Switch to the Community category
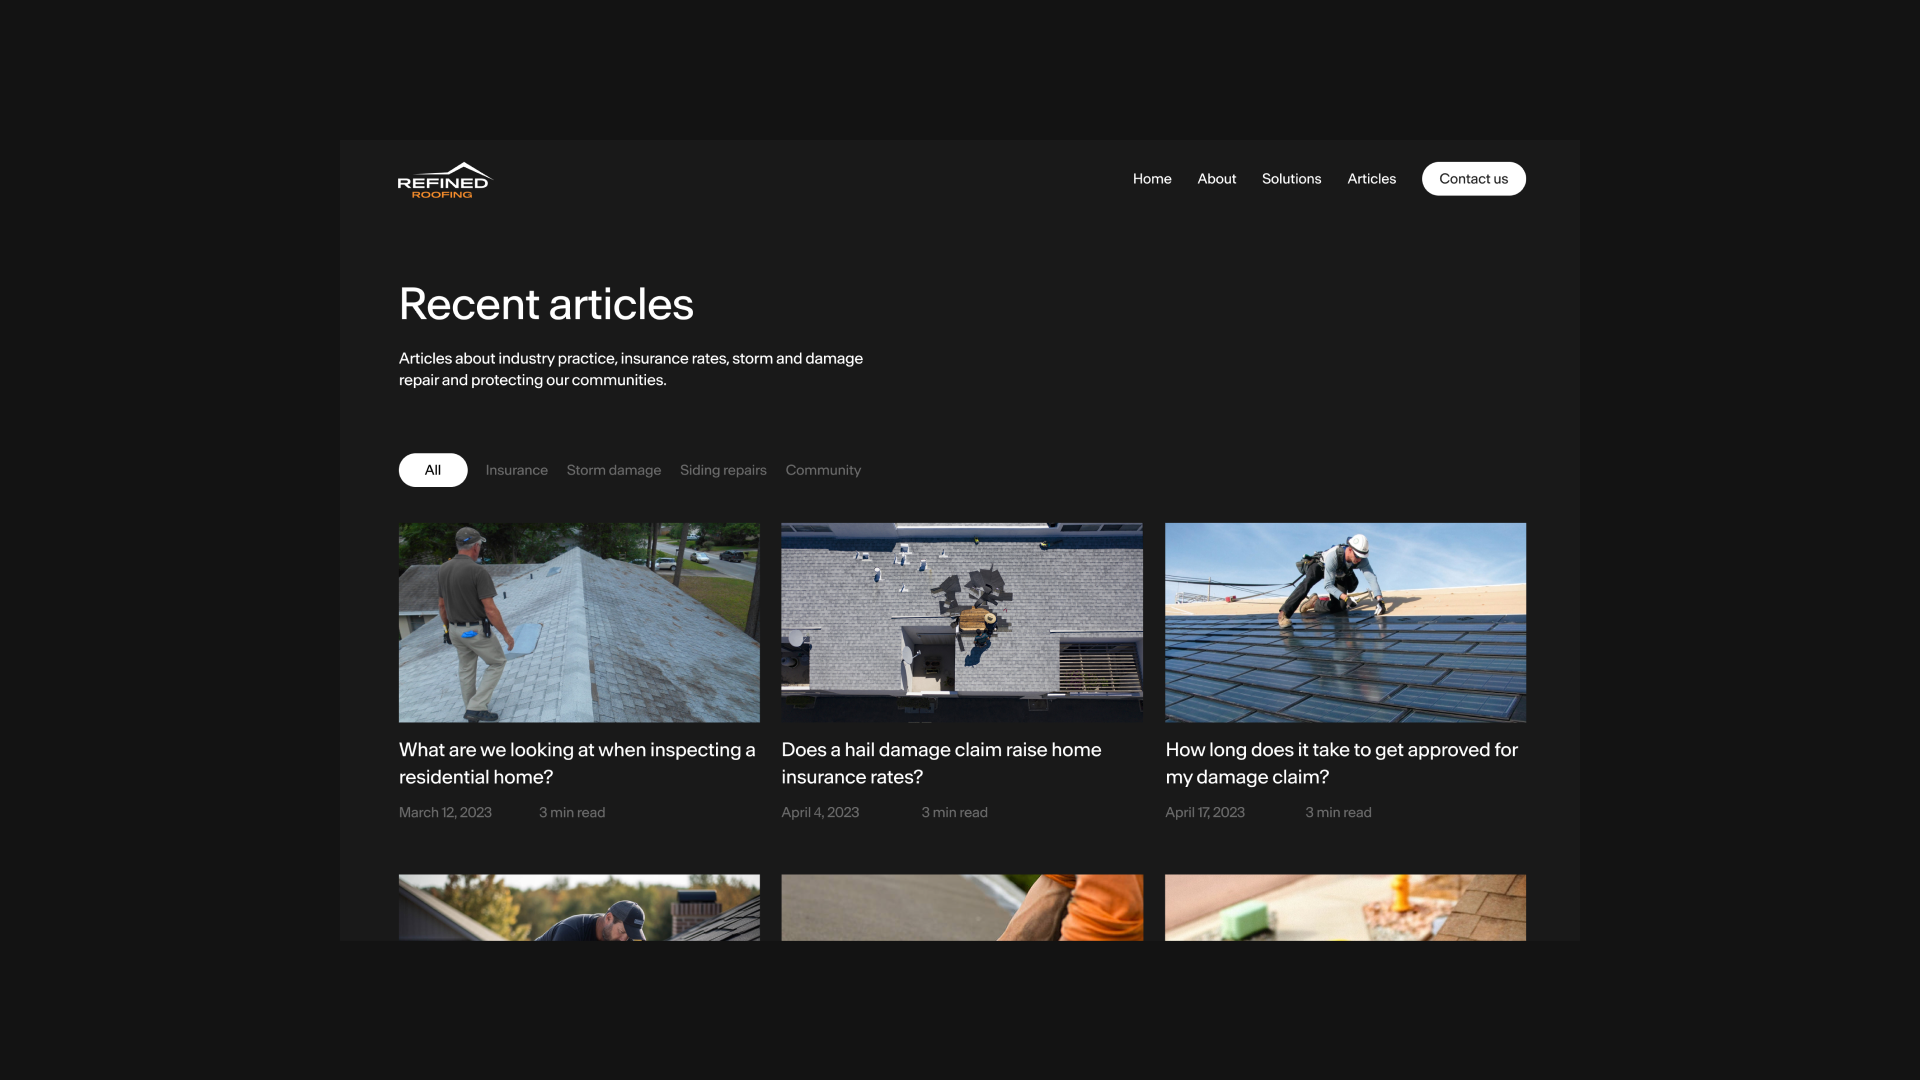The image size is (1920, 1080). click(822, 470)
